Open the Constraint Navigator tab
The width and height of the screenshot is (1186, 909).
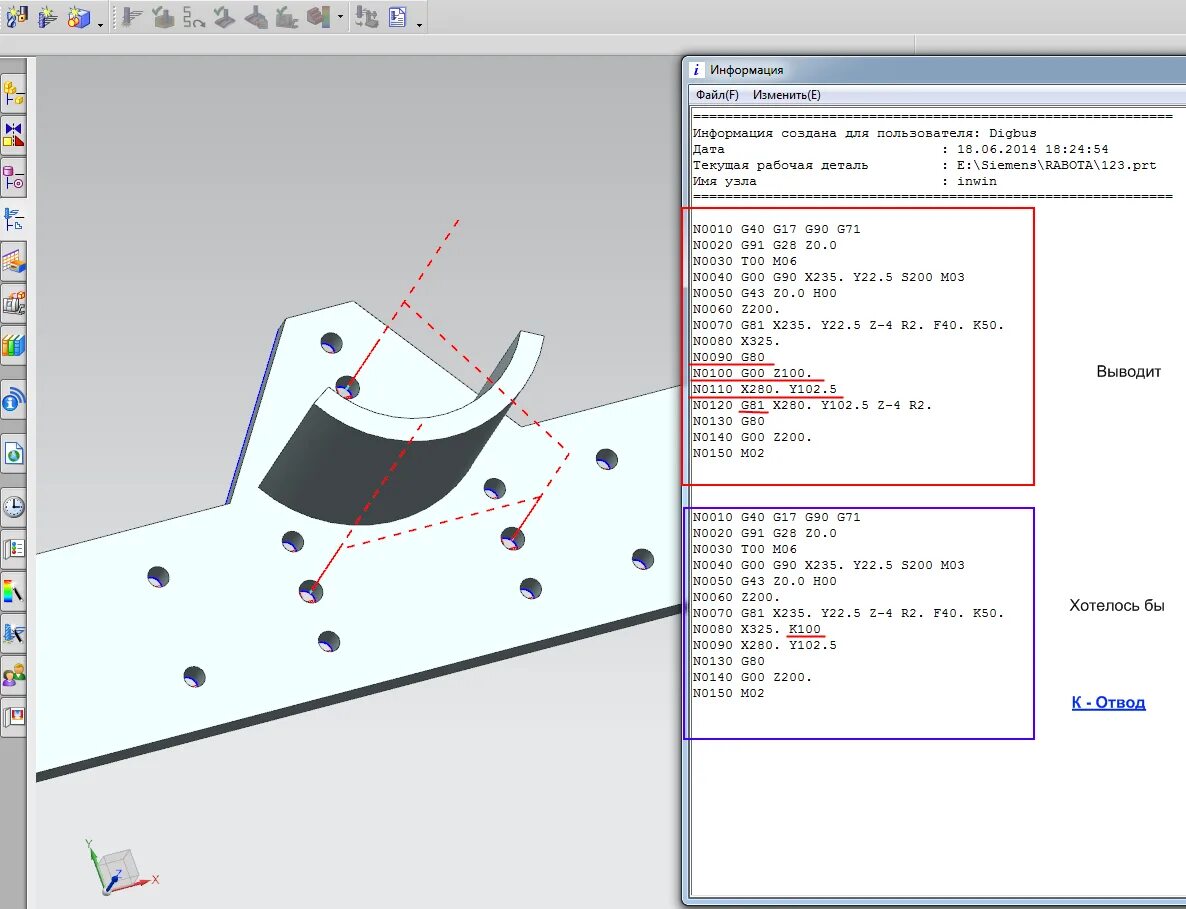pyautogui.click(x=14, y=135)
